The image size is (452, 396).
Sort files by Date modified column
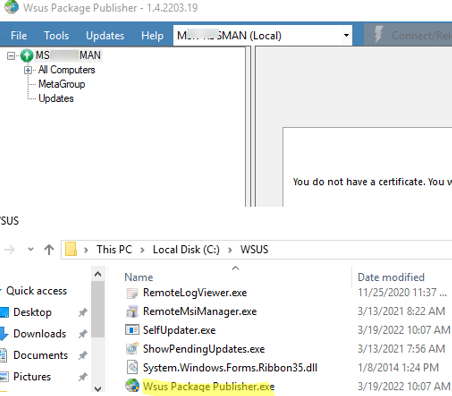pyautogui.click(x=391, y=277)
